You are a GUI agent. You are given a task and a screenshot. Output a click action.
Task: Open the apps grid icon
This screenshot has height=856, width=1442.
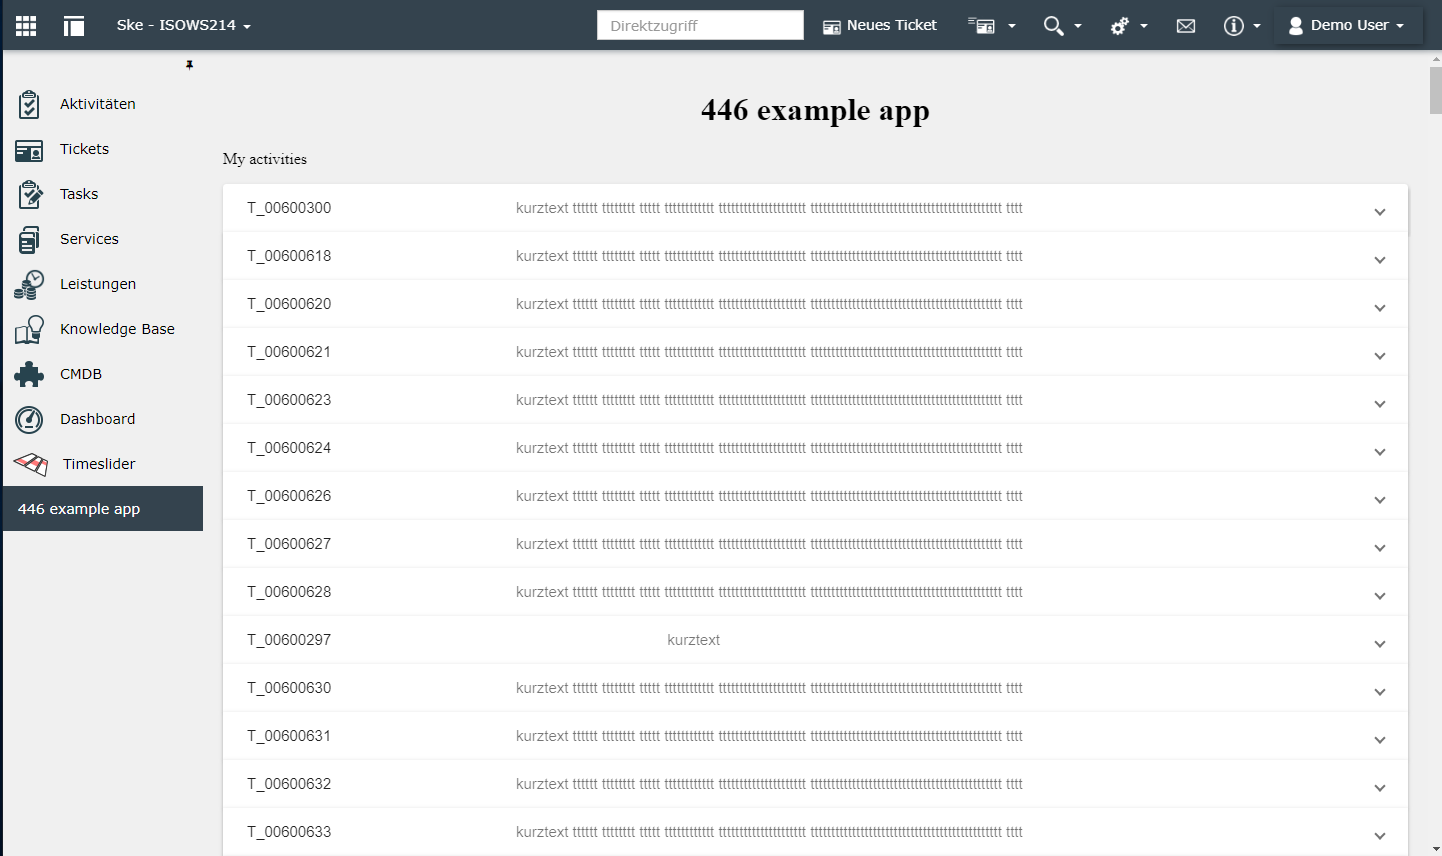[26, 26]
